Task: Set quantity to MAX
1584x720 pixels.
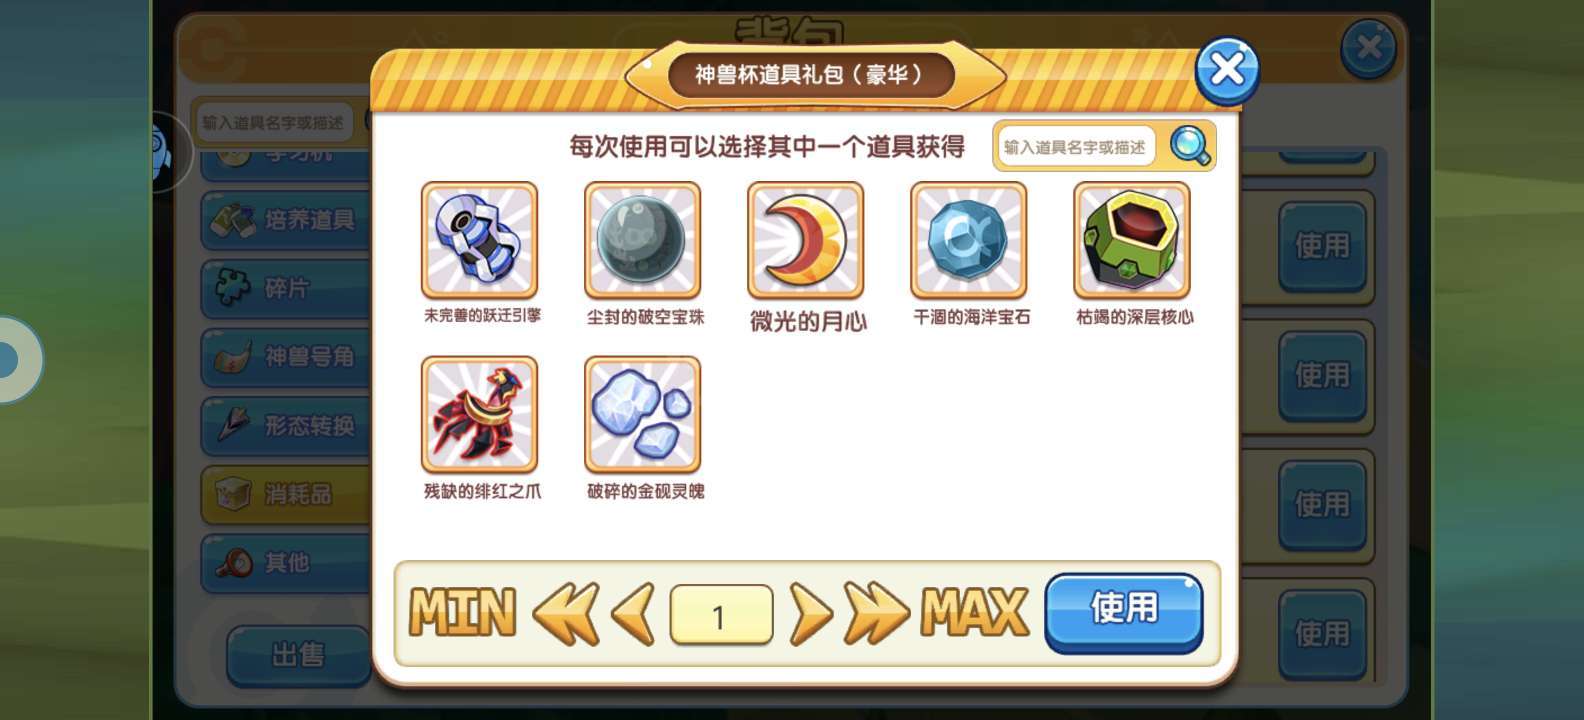Action: (974, 612)
